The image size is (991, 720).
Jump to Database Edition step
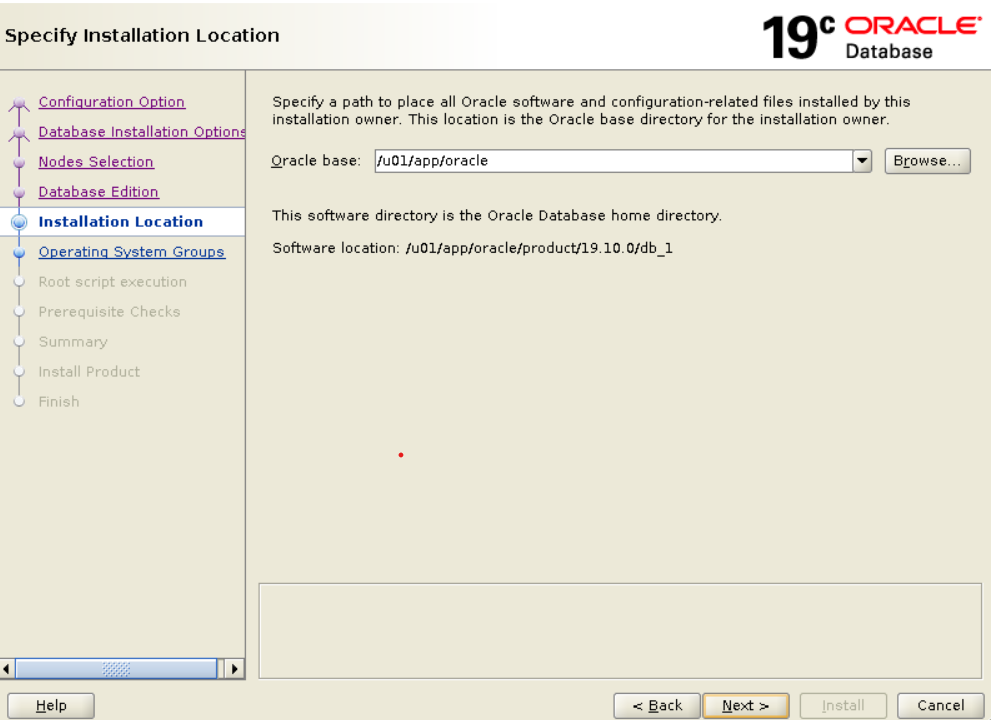(x=99, y=192)
